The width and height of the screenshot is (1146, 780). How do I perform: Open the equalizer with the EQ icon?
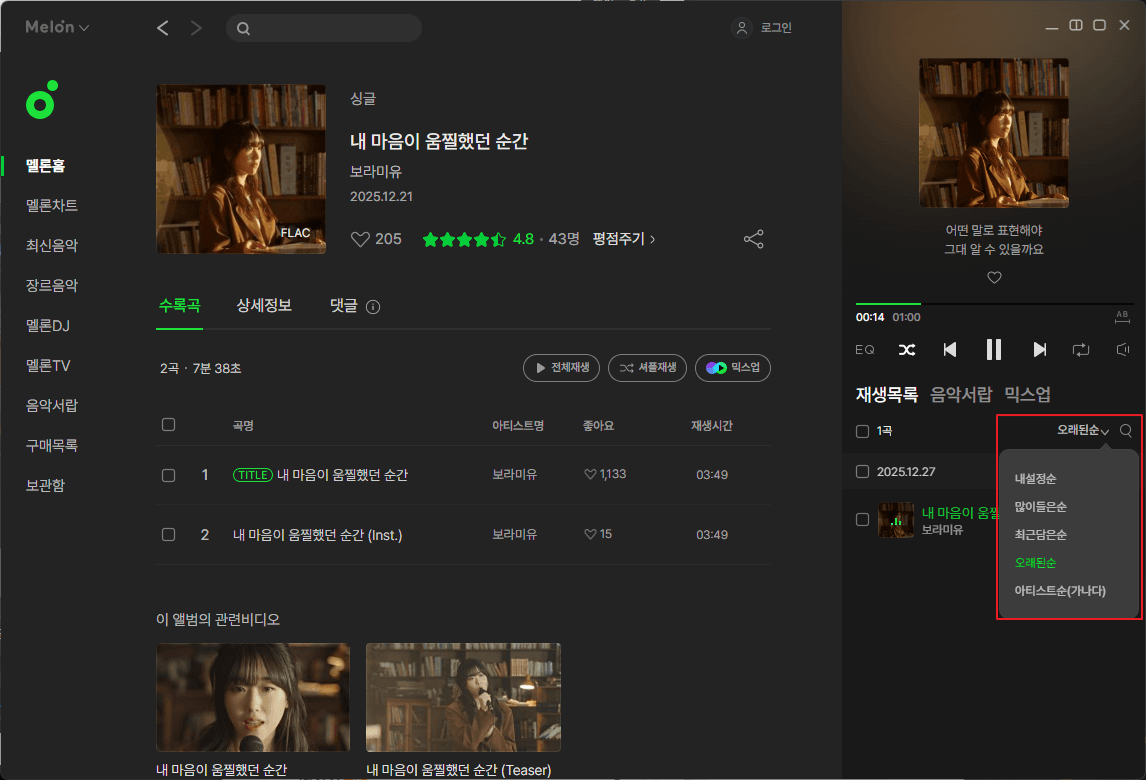[x=864, y=349]
